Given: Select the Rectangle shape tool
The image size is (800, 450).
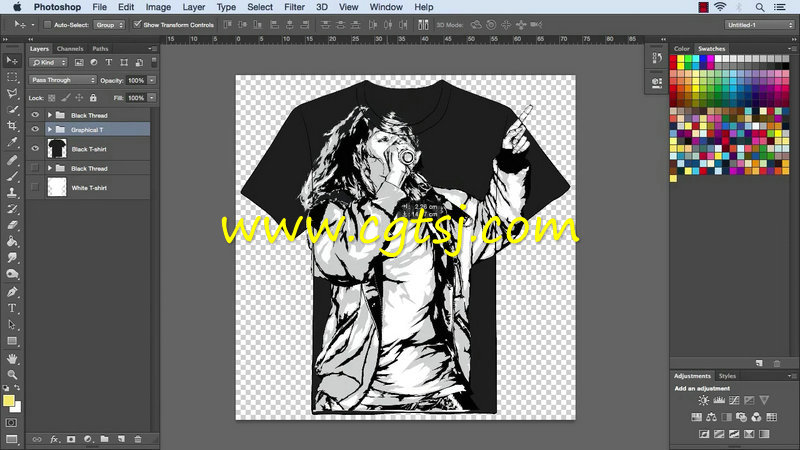Looking at the screenshot, I should 12,341.
